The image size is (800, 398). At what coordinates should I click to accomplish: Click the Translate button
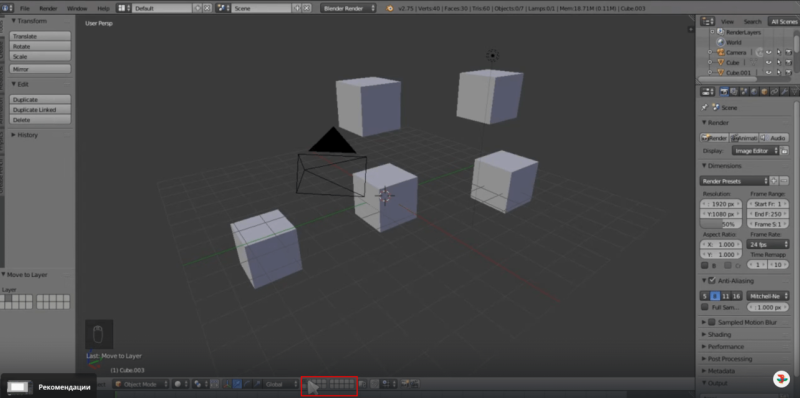40,36
